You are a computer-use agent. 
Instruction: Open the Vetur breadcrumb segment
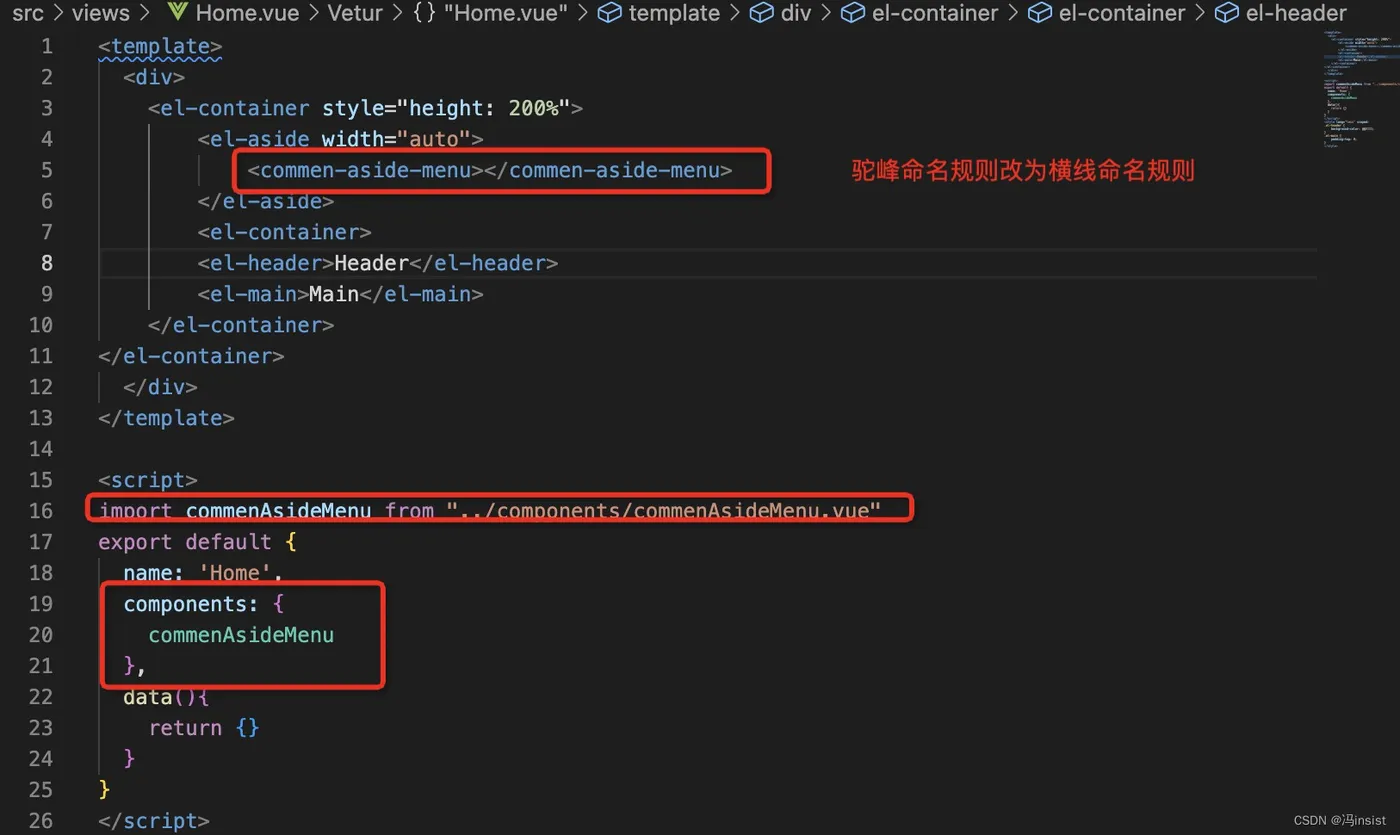pos(356,13)
